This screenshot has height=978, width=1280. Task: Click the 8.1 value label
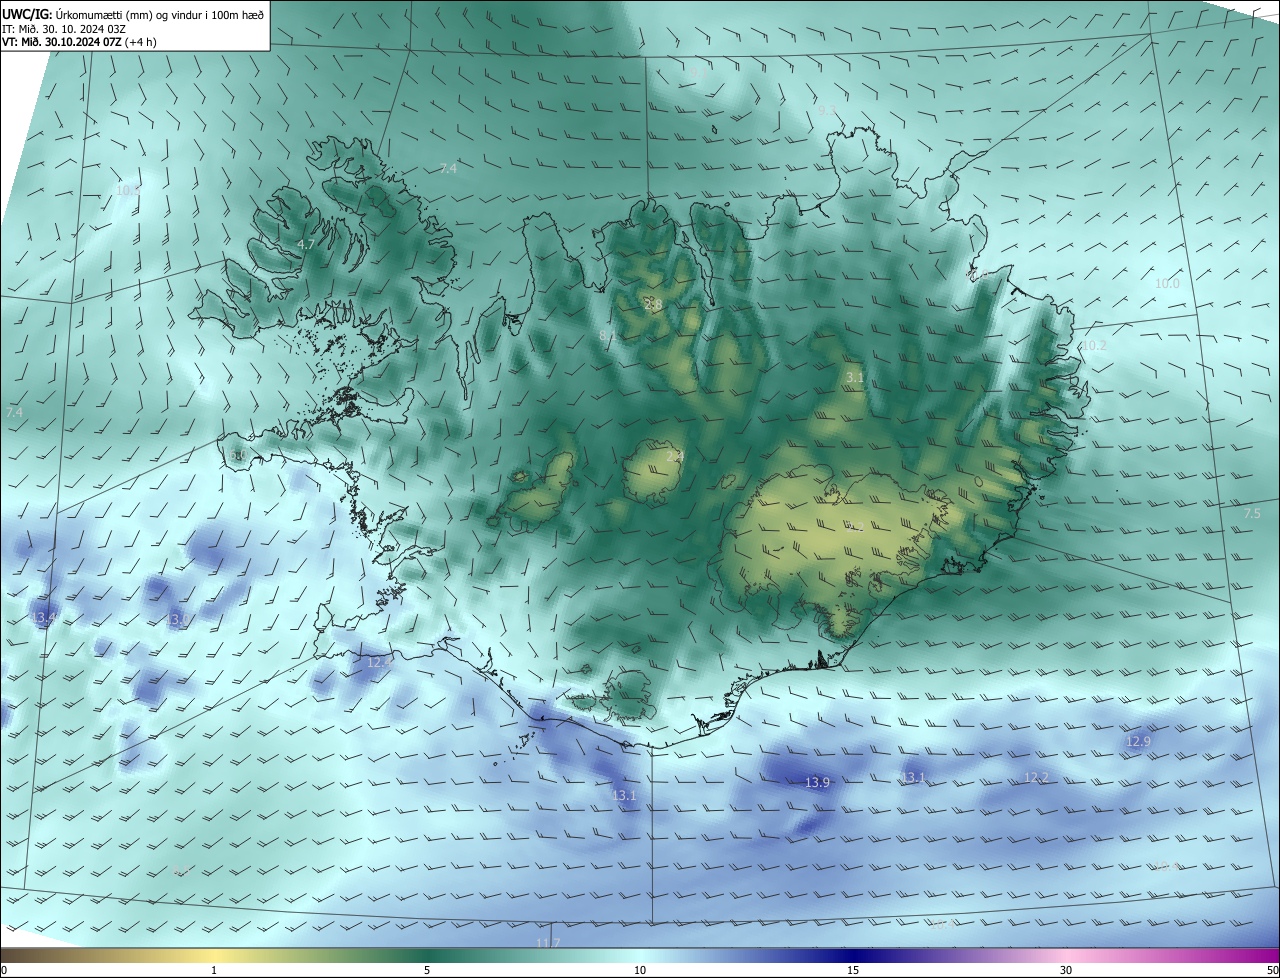point(608,335)
